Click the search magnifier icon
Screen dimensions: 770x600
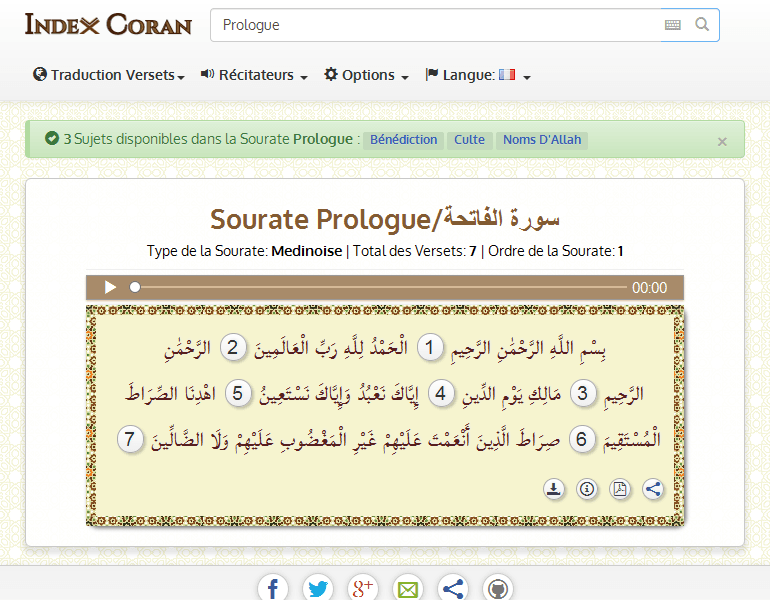click(702, 25)
